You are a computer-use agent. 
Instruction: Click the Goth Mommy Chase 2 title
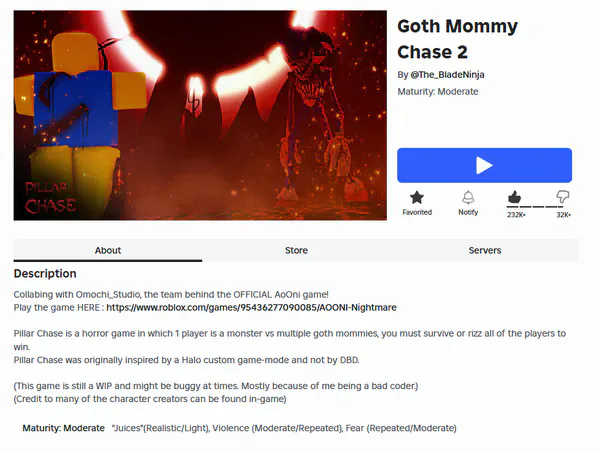[458, 39]
